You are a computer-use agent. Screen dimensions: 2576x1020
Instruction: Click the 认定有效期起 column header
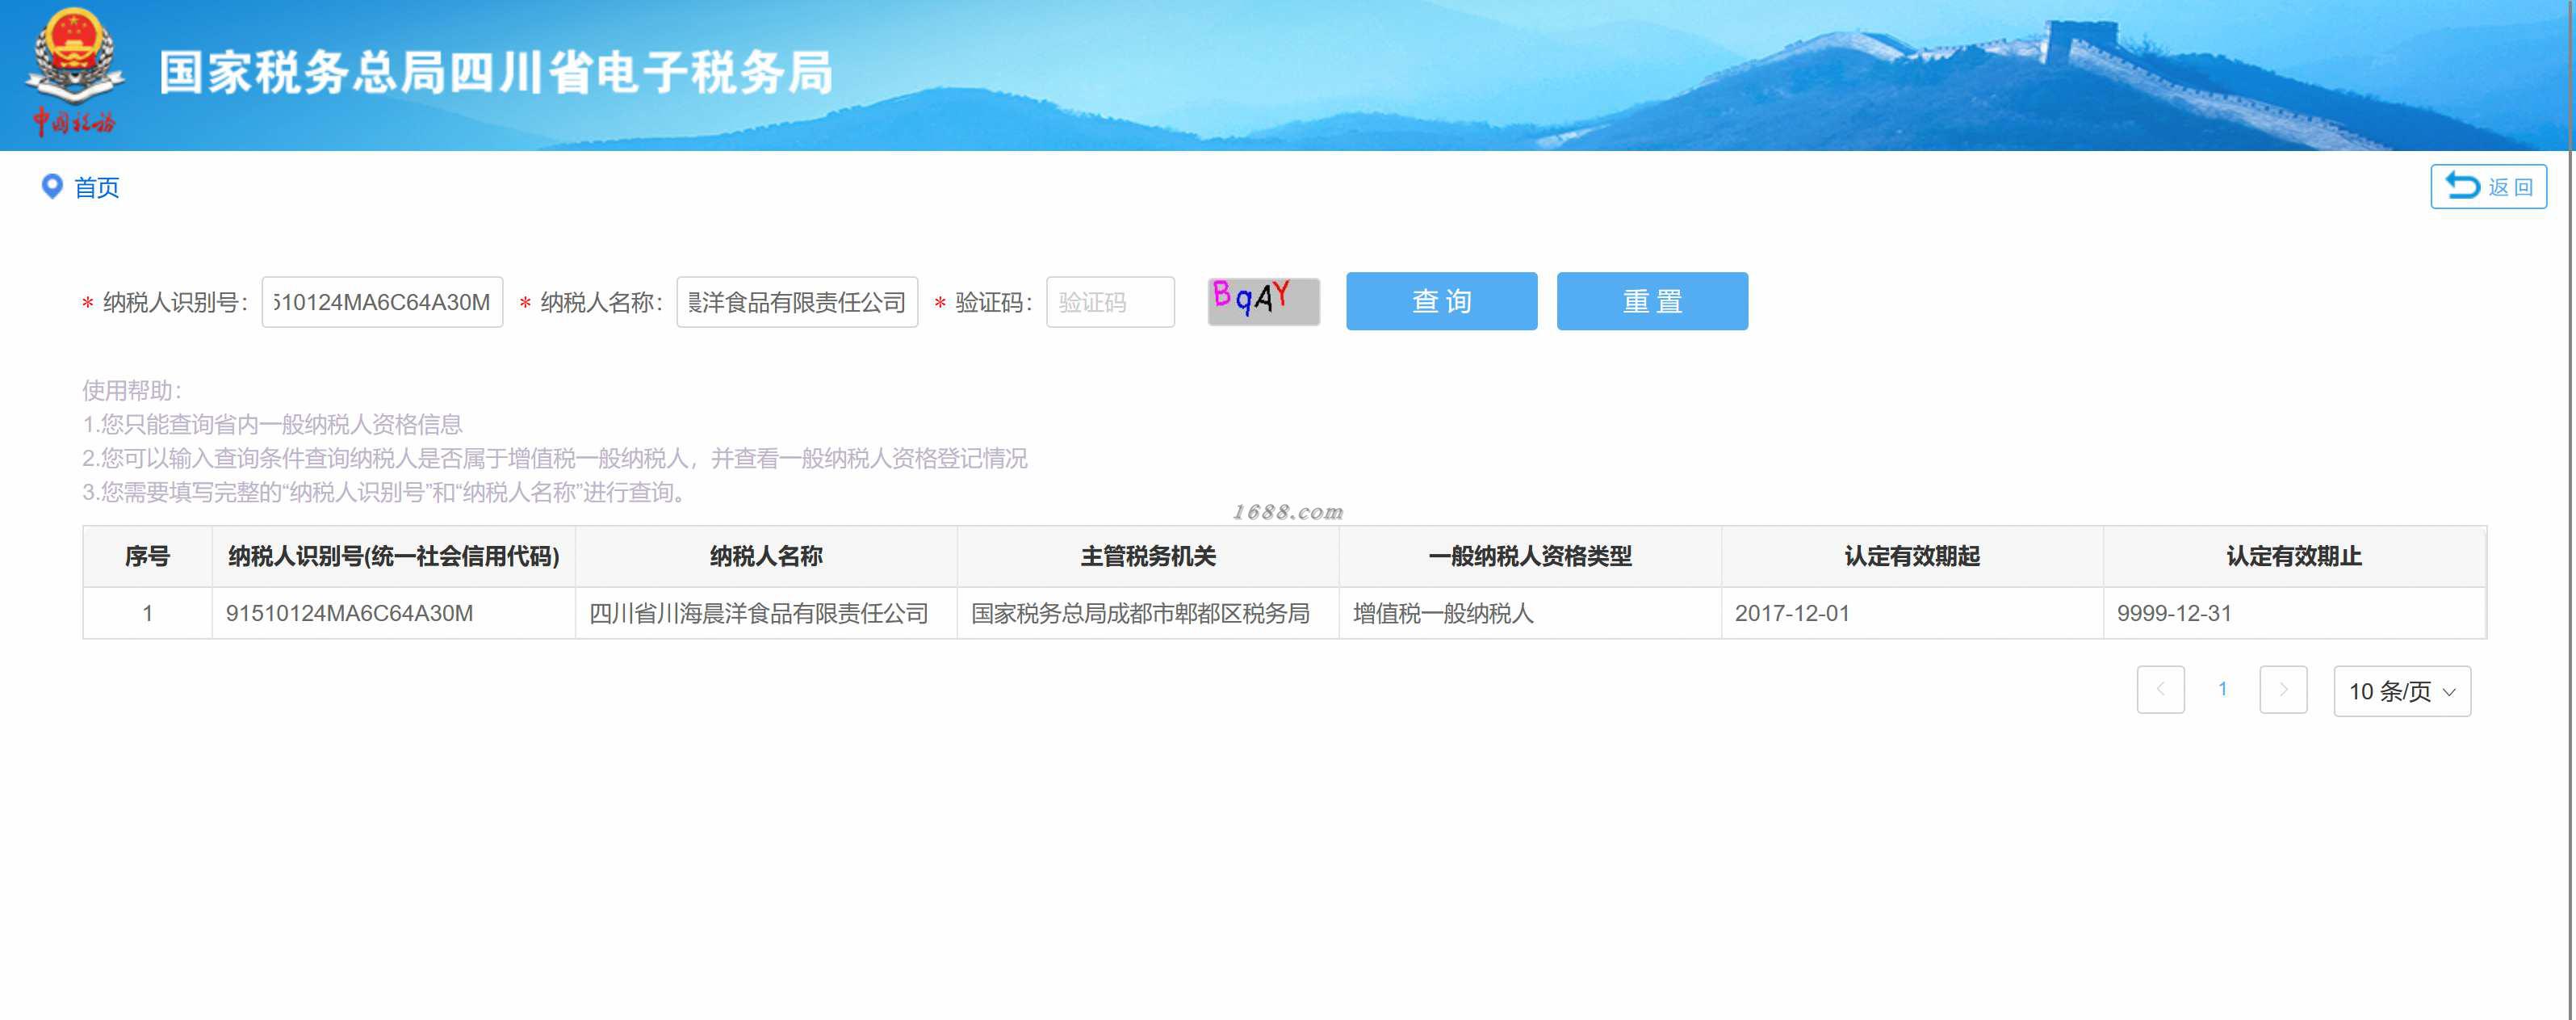pyautogui.click(x=1911, y=556)
